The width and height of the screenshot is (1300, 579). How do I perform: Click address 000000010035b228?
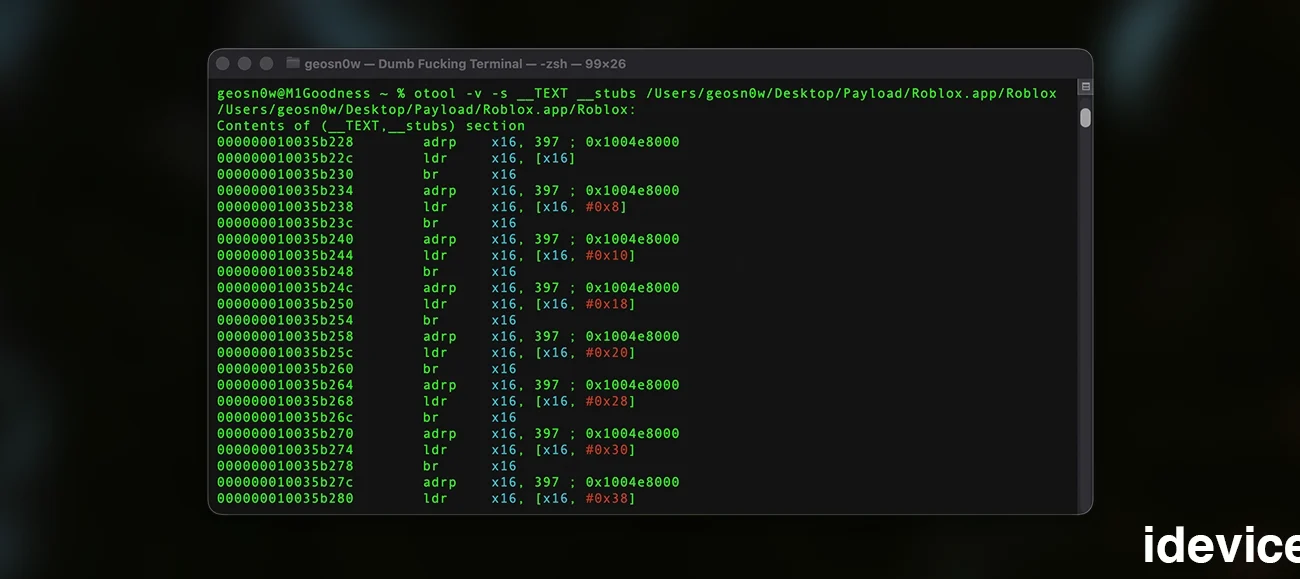285,142
